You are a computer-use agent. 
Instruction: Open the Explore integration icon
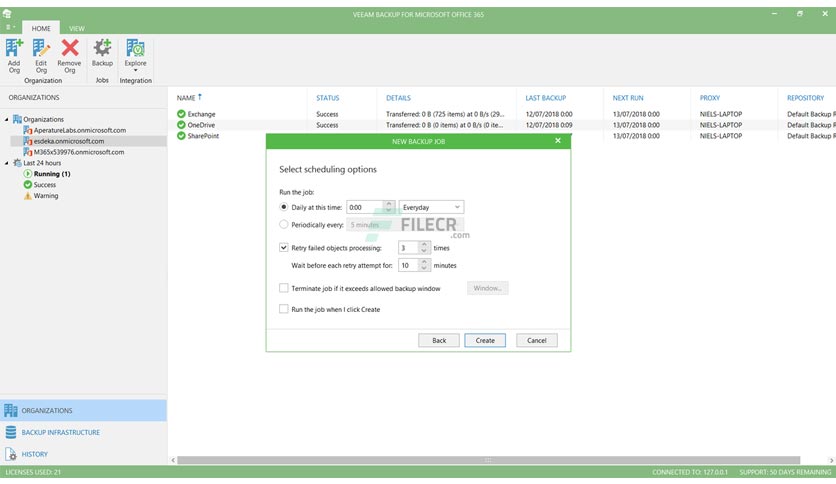point(135,49)
